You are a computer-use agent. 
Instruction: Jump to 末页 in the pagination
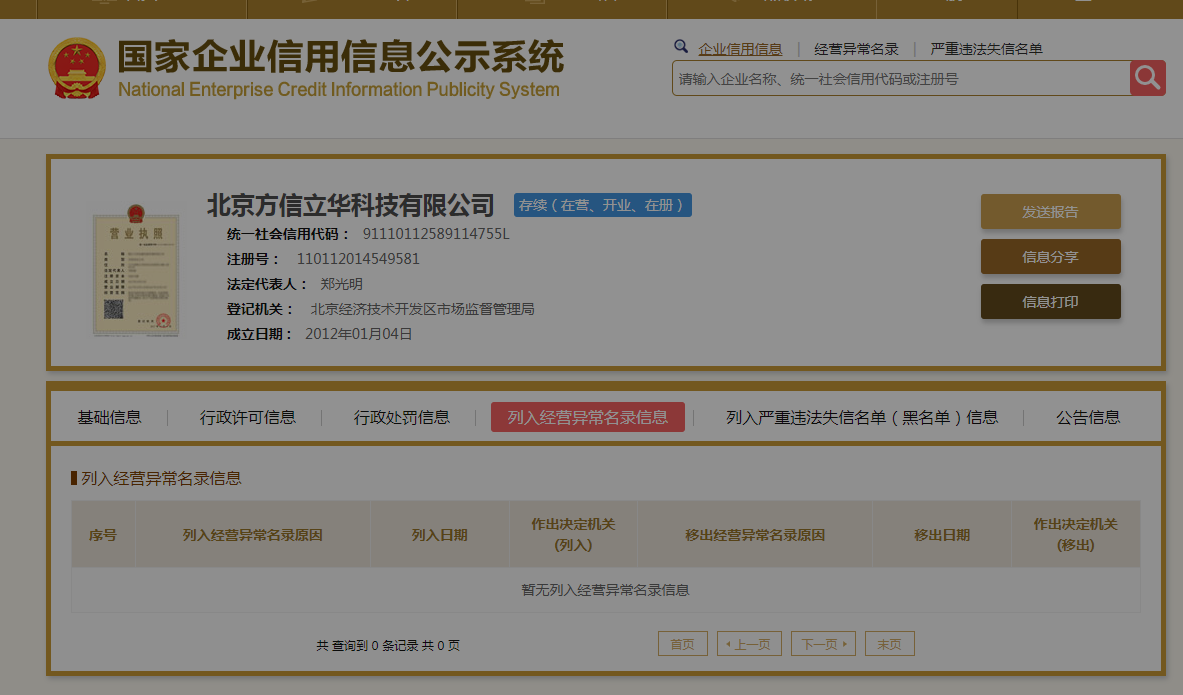click(x=890, y=644)
